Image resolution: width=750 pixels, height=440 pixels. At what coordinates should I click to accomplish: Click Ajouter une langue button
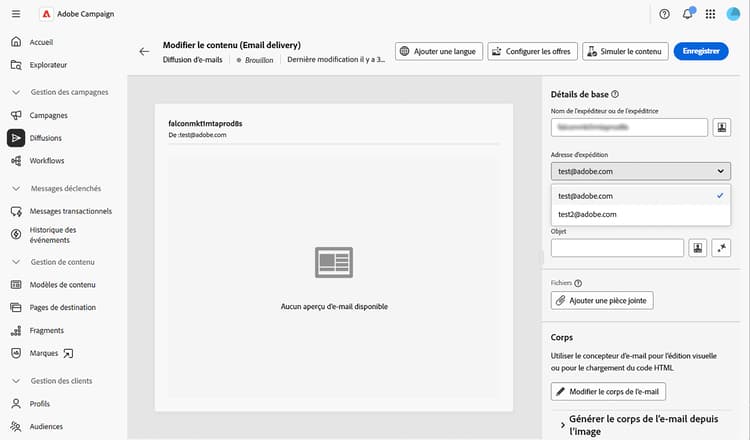[439, 51]
